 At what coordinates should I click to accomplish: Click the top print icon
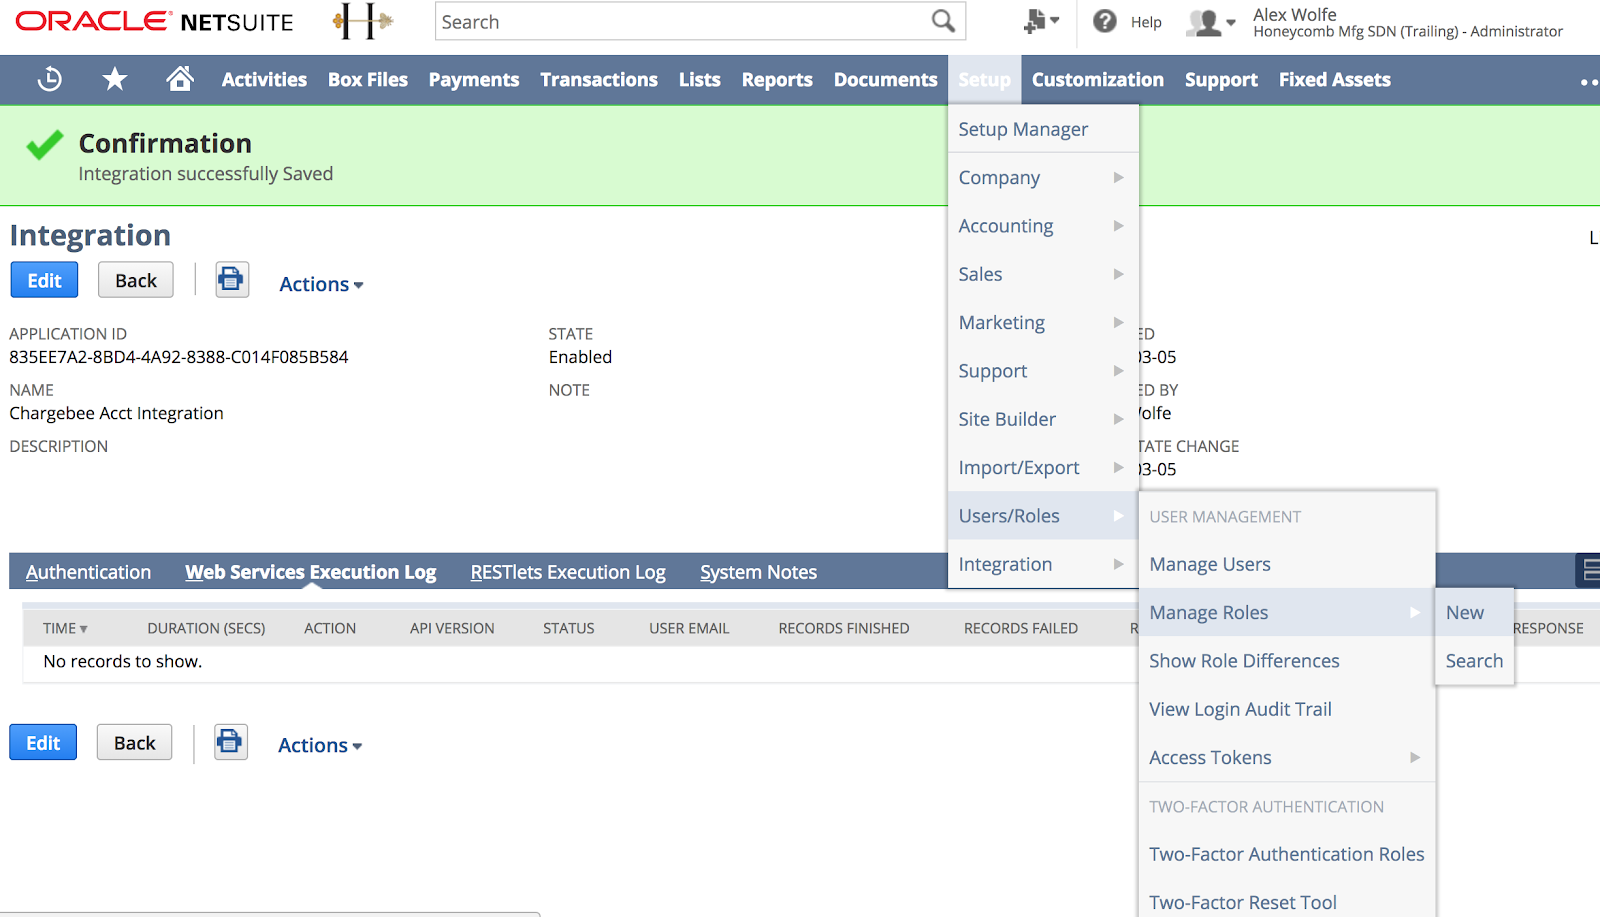pyautogui.click(x=232, y=280)
